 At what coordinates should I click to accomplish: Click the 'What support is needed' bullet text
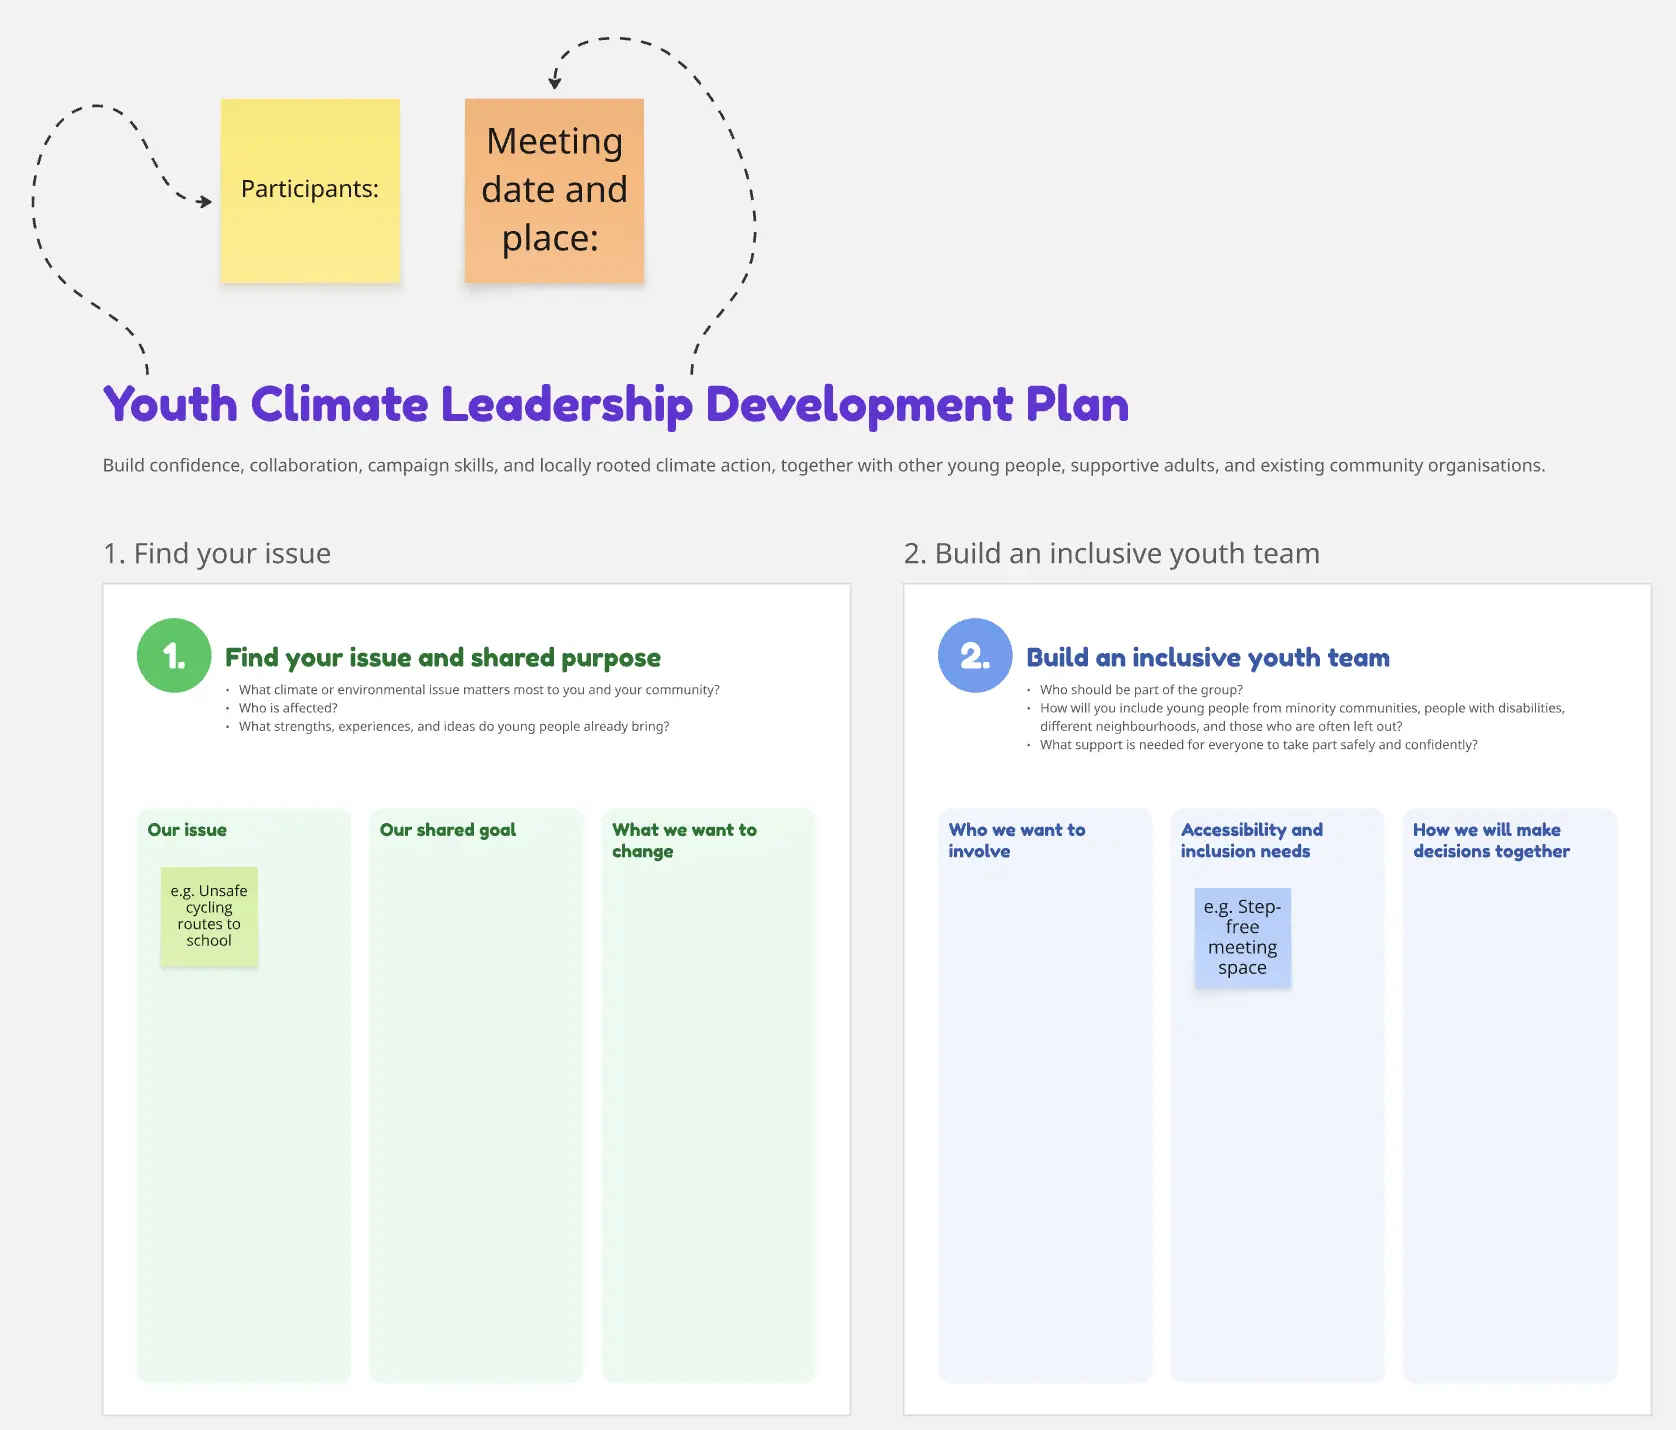point(1258,745)
